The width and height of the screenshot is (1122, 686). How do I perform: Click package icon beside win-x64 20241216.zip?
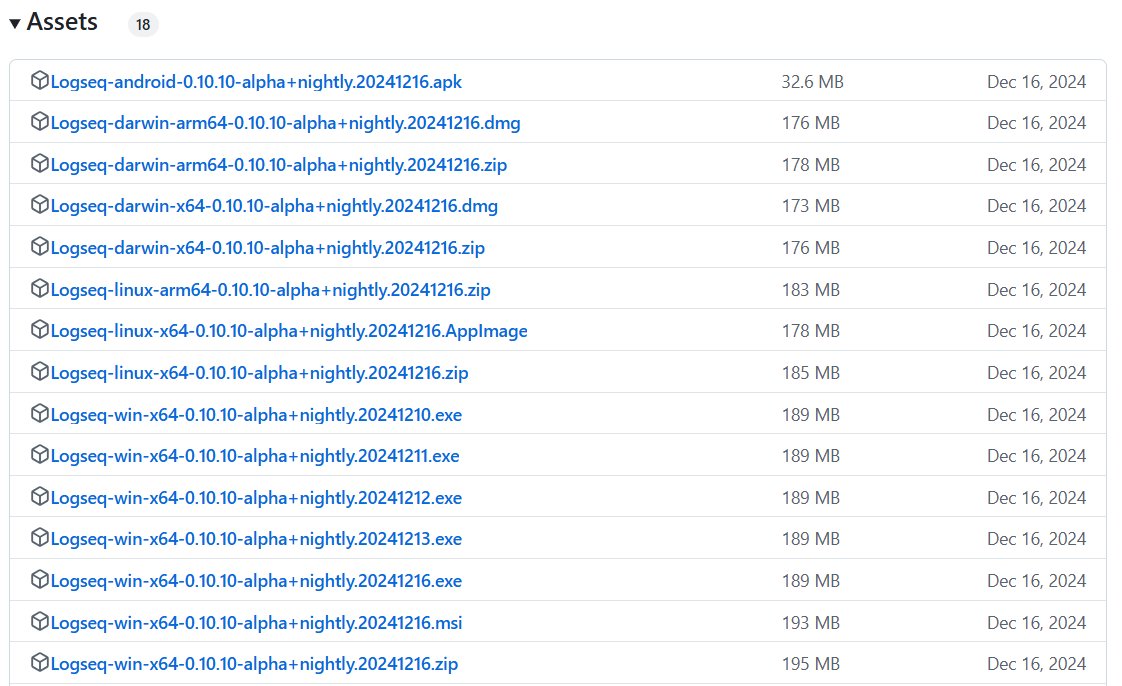39,663
